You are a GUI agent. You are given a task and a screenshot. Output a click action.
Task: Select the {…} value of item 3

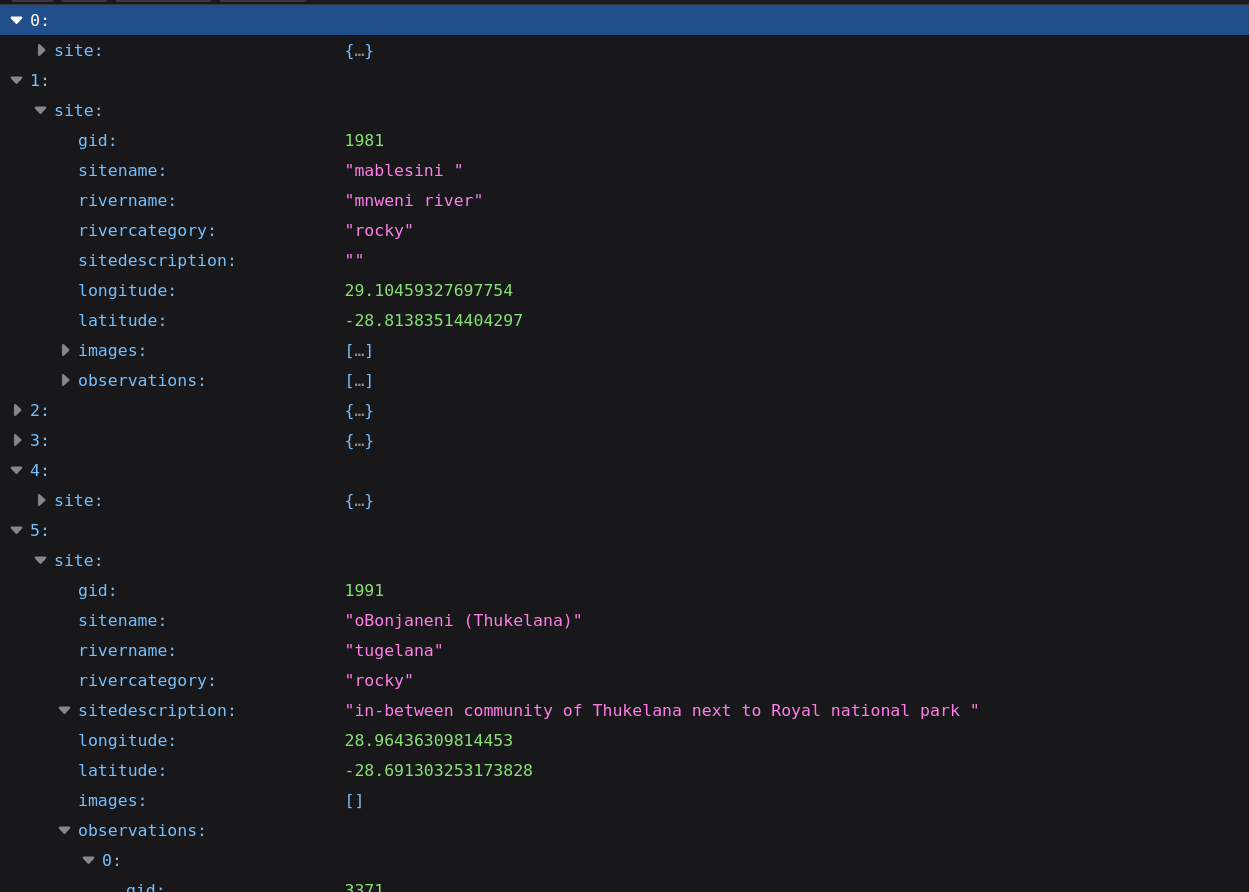pyautogui.click(x=359, y=441)
